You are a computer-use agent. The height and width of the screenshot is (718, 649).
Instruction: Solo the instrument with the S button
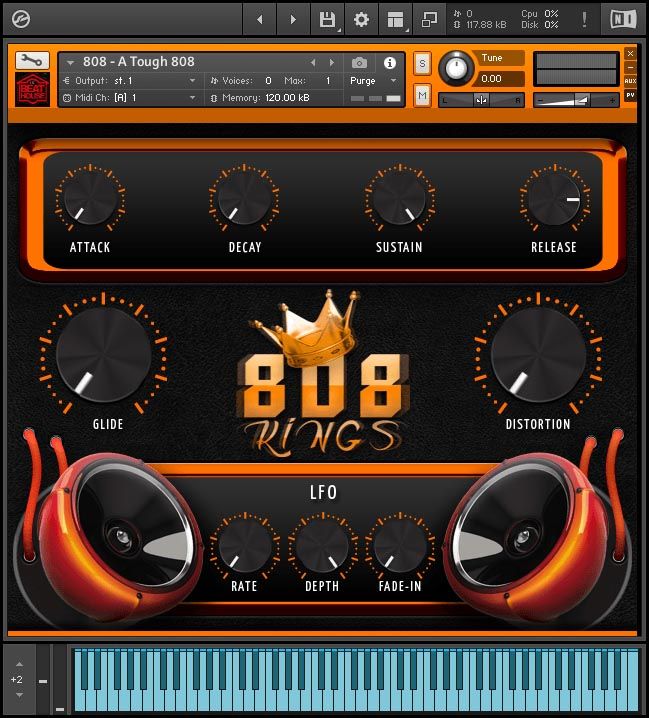point(422,63)
